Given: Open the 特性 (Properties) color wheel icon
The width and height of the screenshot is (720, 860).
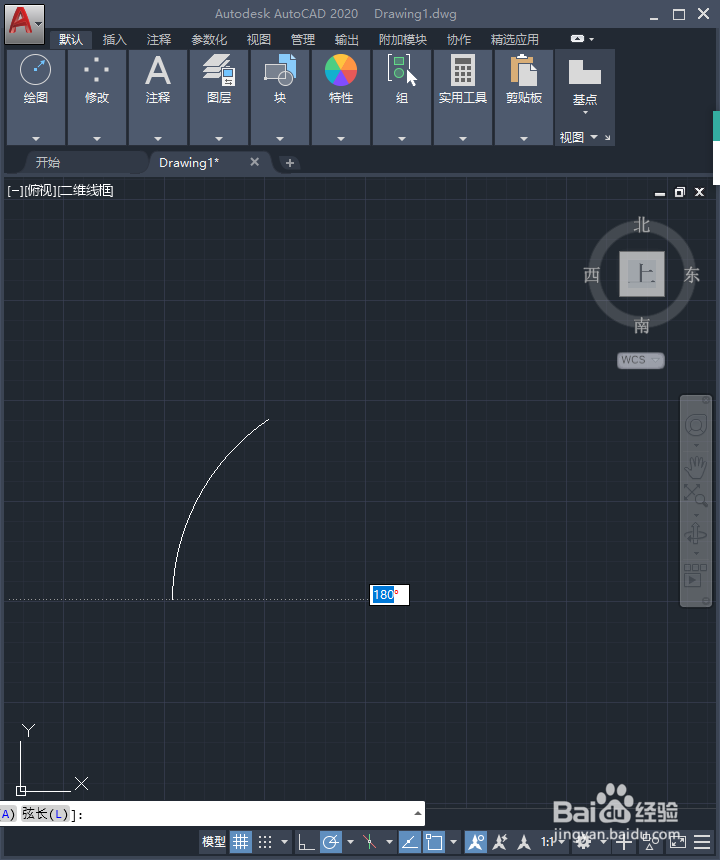Looking at the screenshot, I should click(x=341, y=70).
